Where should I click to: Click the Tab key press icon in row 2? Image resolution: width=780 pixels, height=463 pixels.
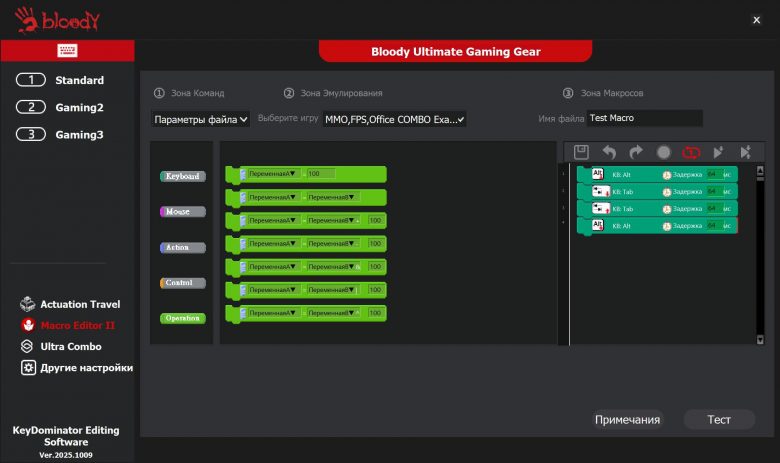[601, 191]
